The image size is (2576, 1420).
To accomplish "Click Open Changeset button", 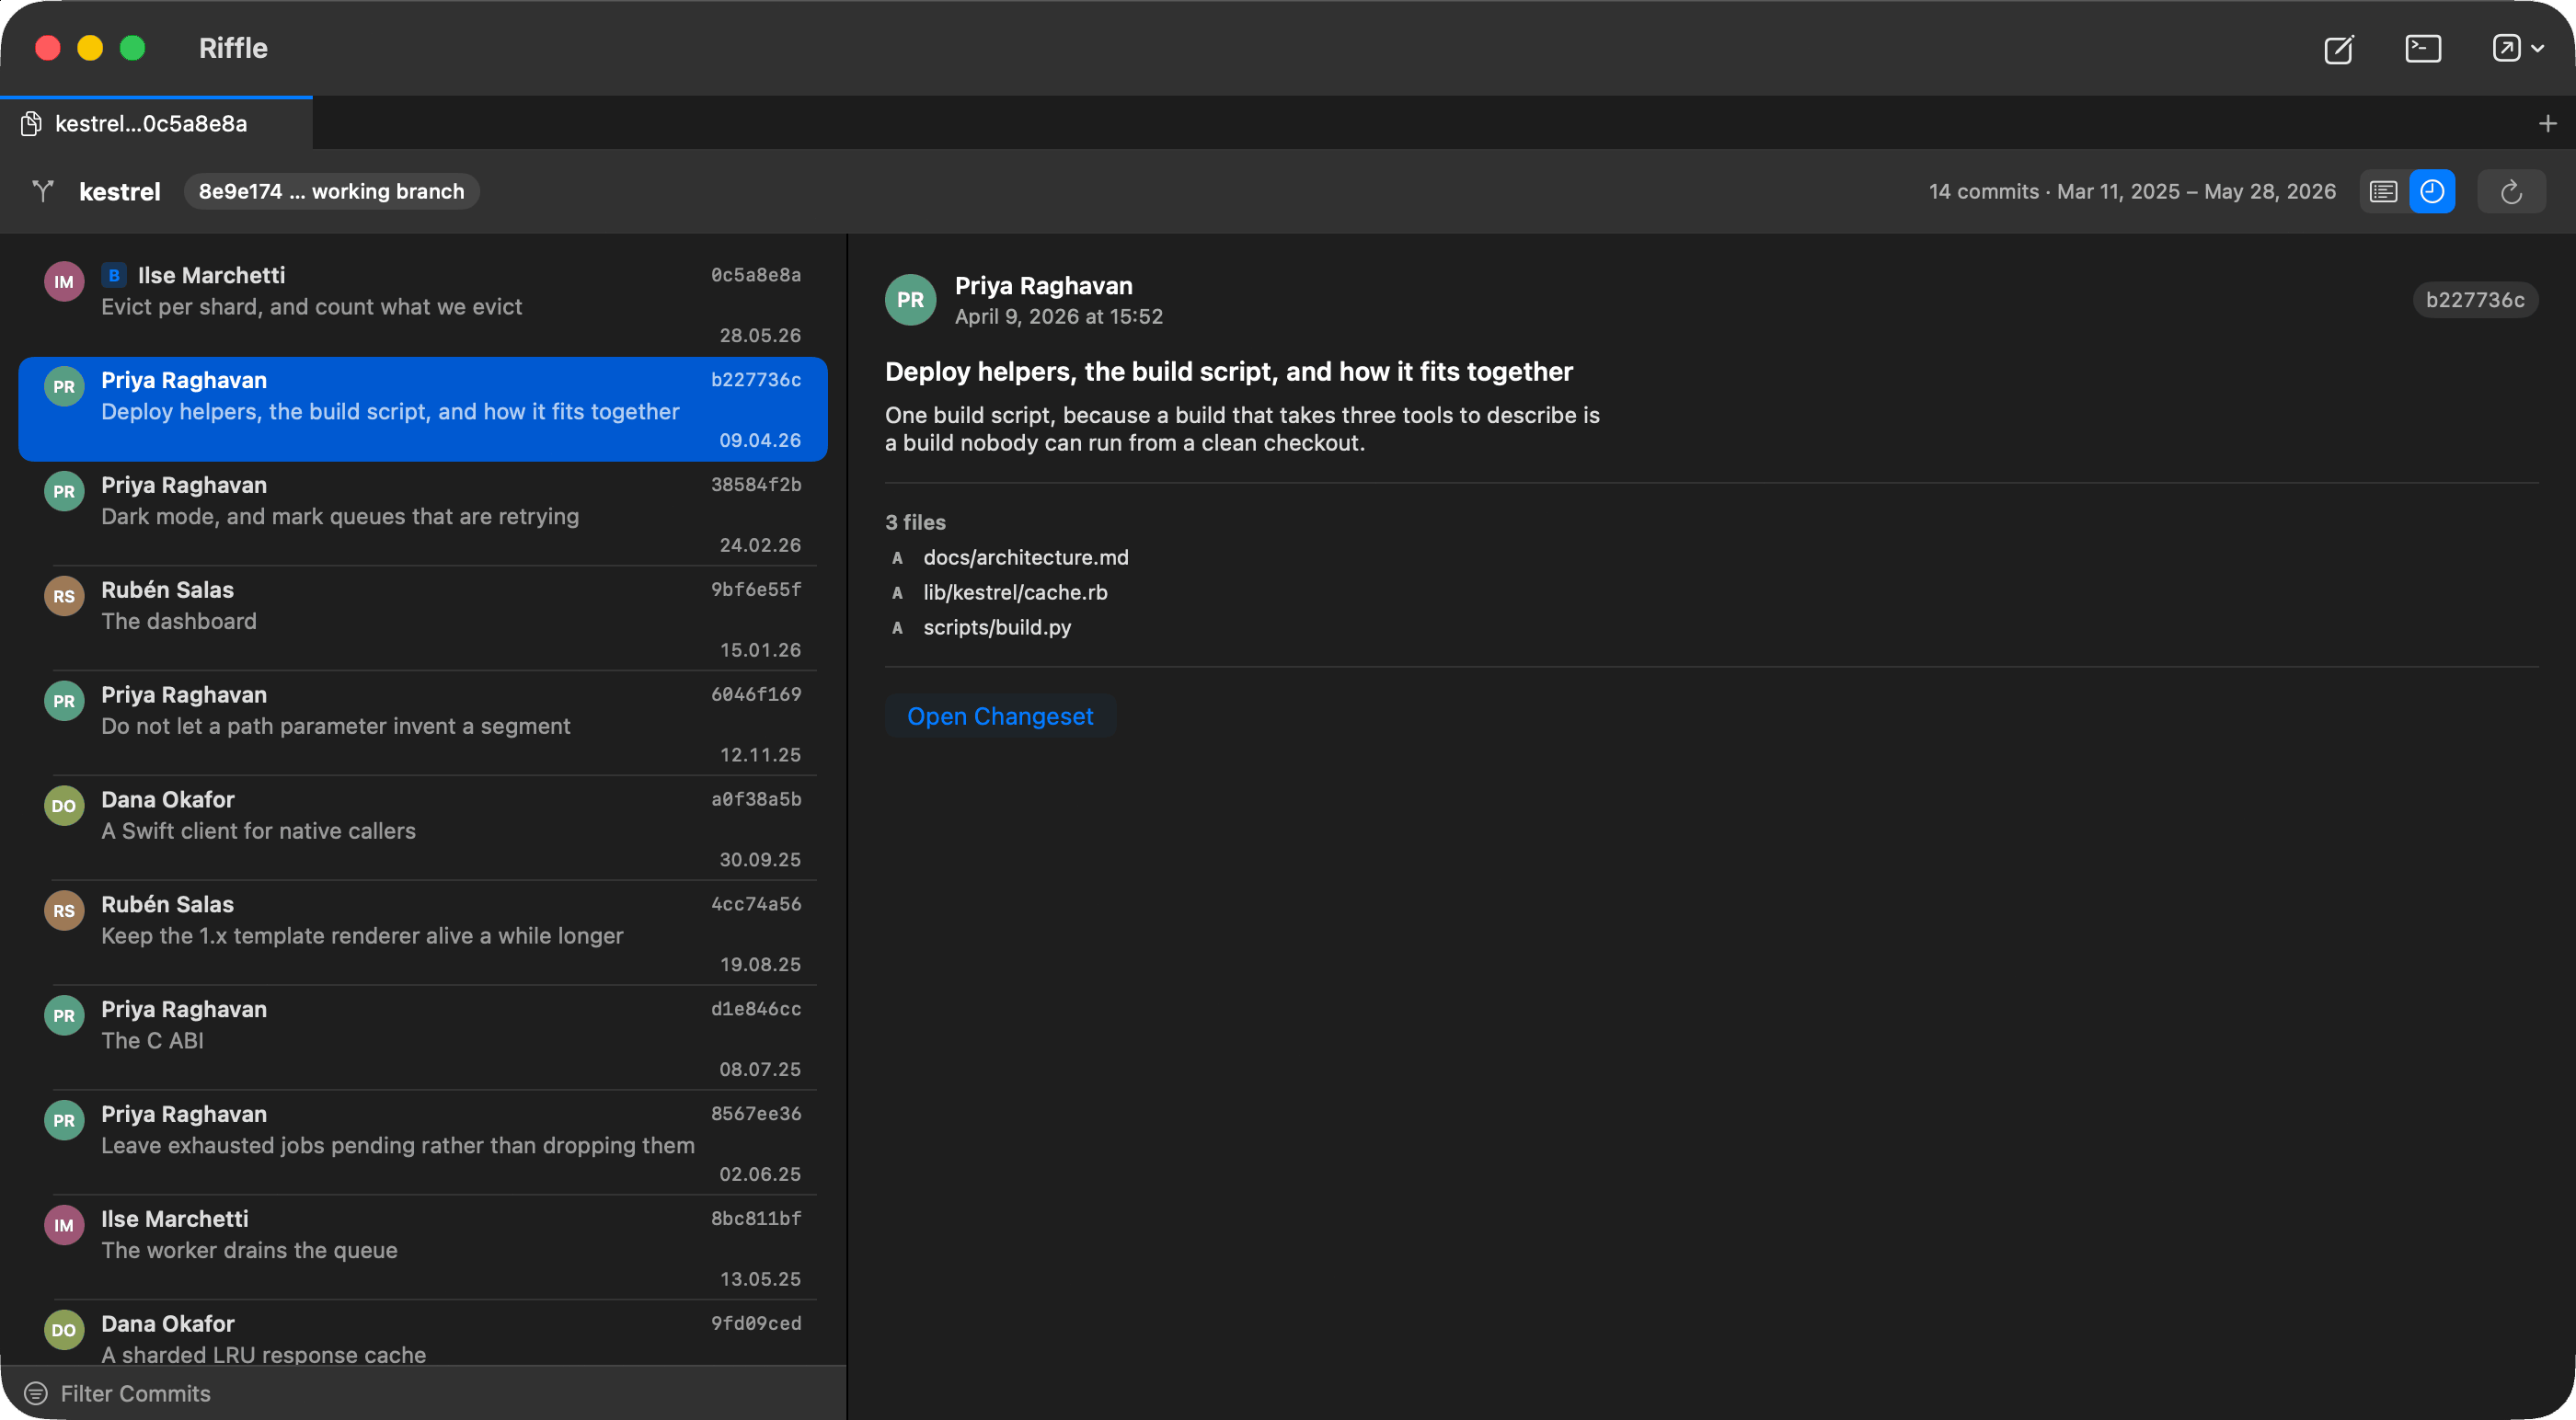I will 1000,716.
